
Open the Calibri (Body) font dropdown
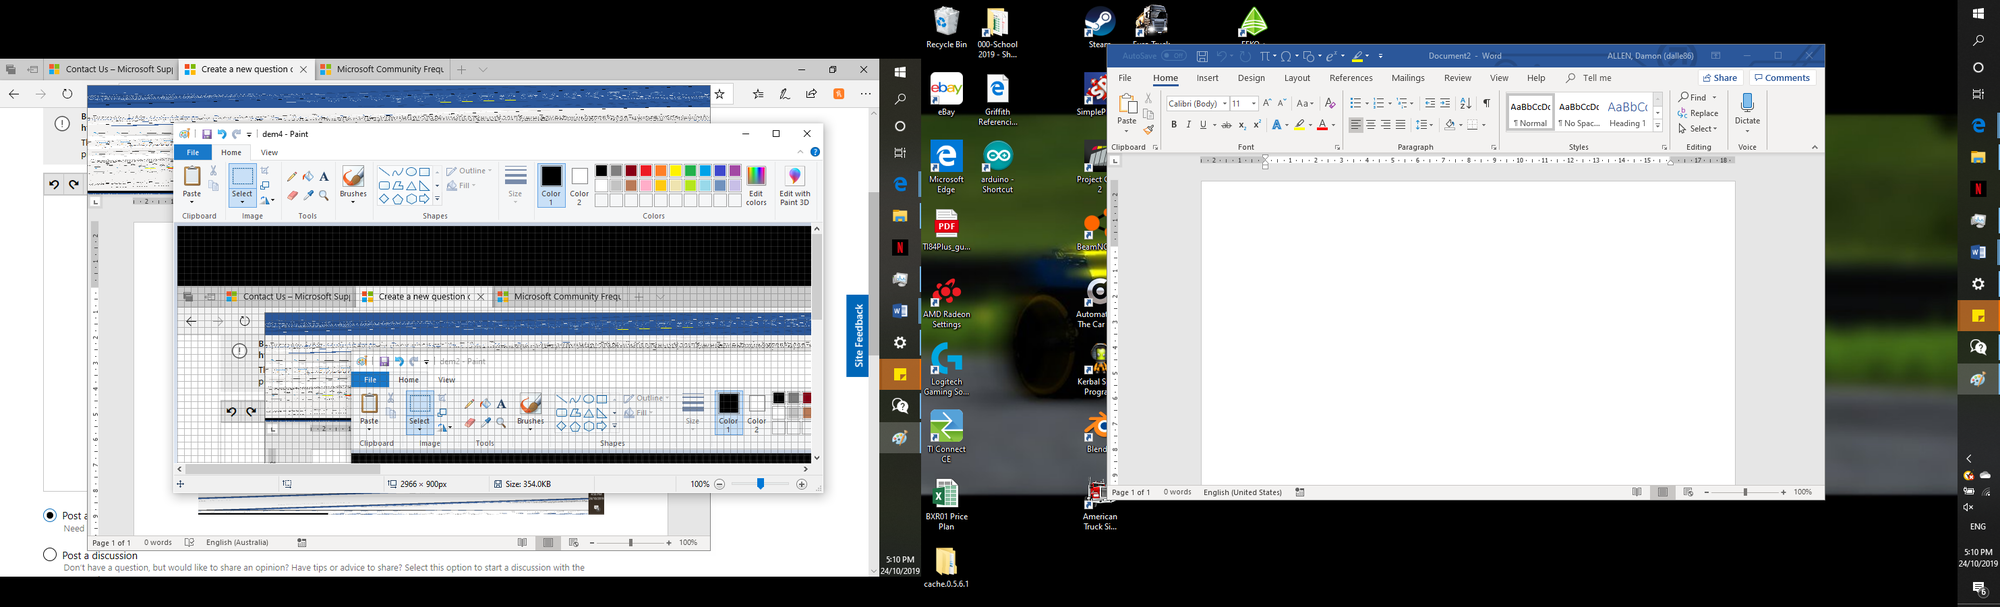pyautogui.click(x=1224, y=103)
